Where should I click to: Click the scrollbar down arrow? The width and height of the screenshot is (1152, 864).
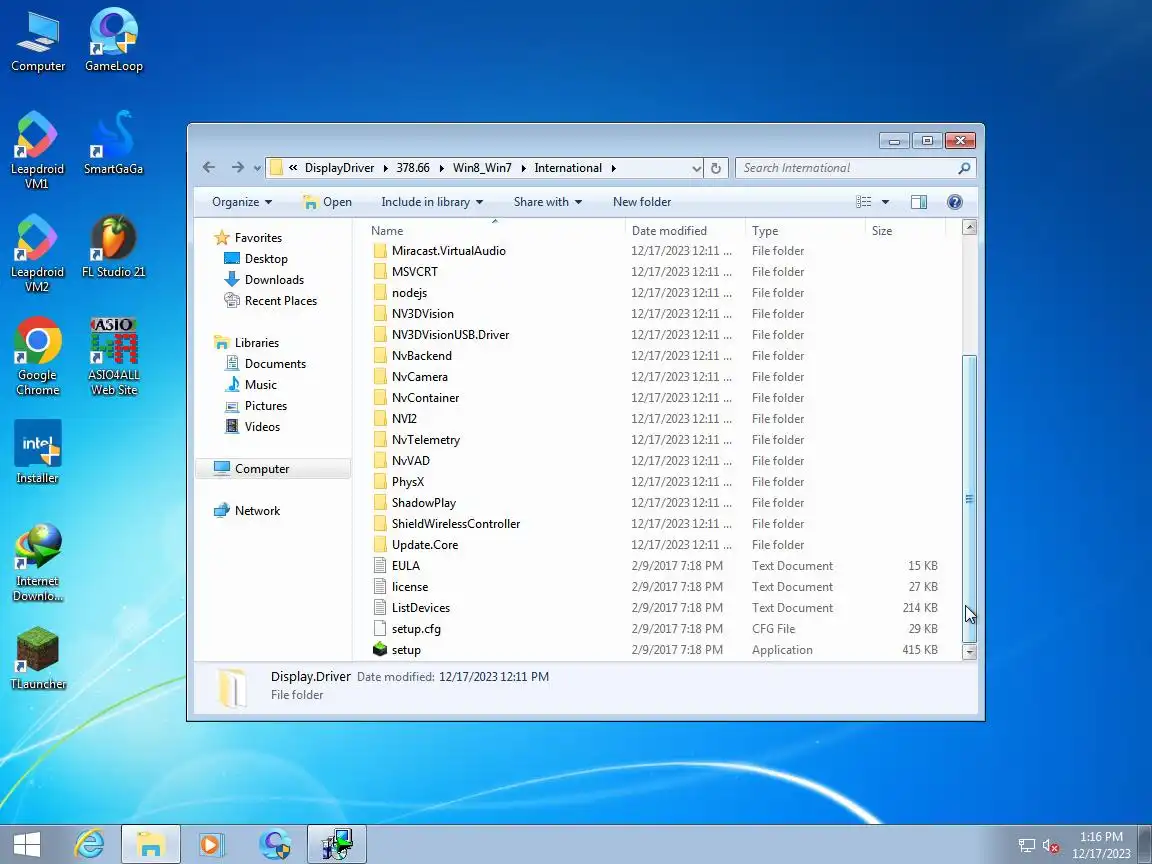(969, 652)
